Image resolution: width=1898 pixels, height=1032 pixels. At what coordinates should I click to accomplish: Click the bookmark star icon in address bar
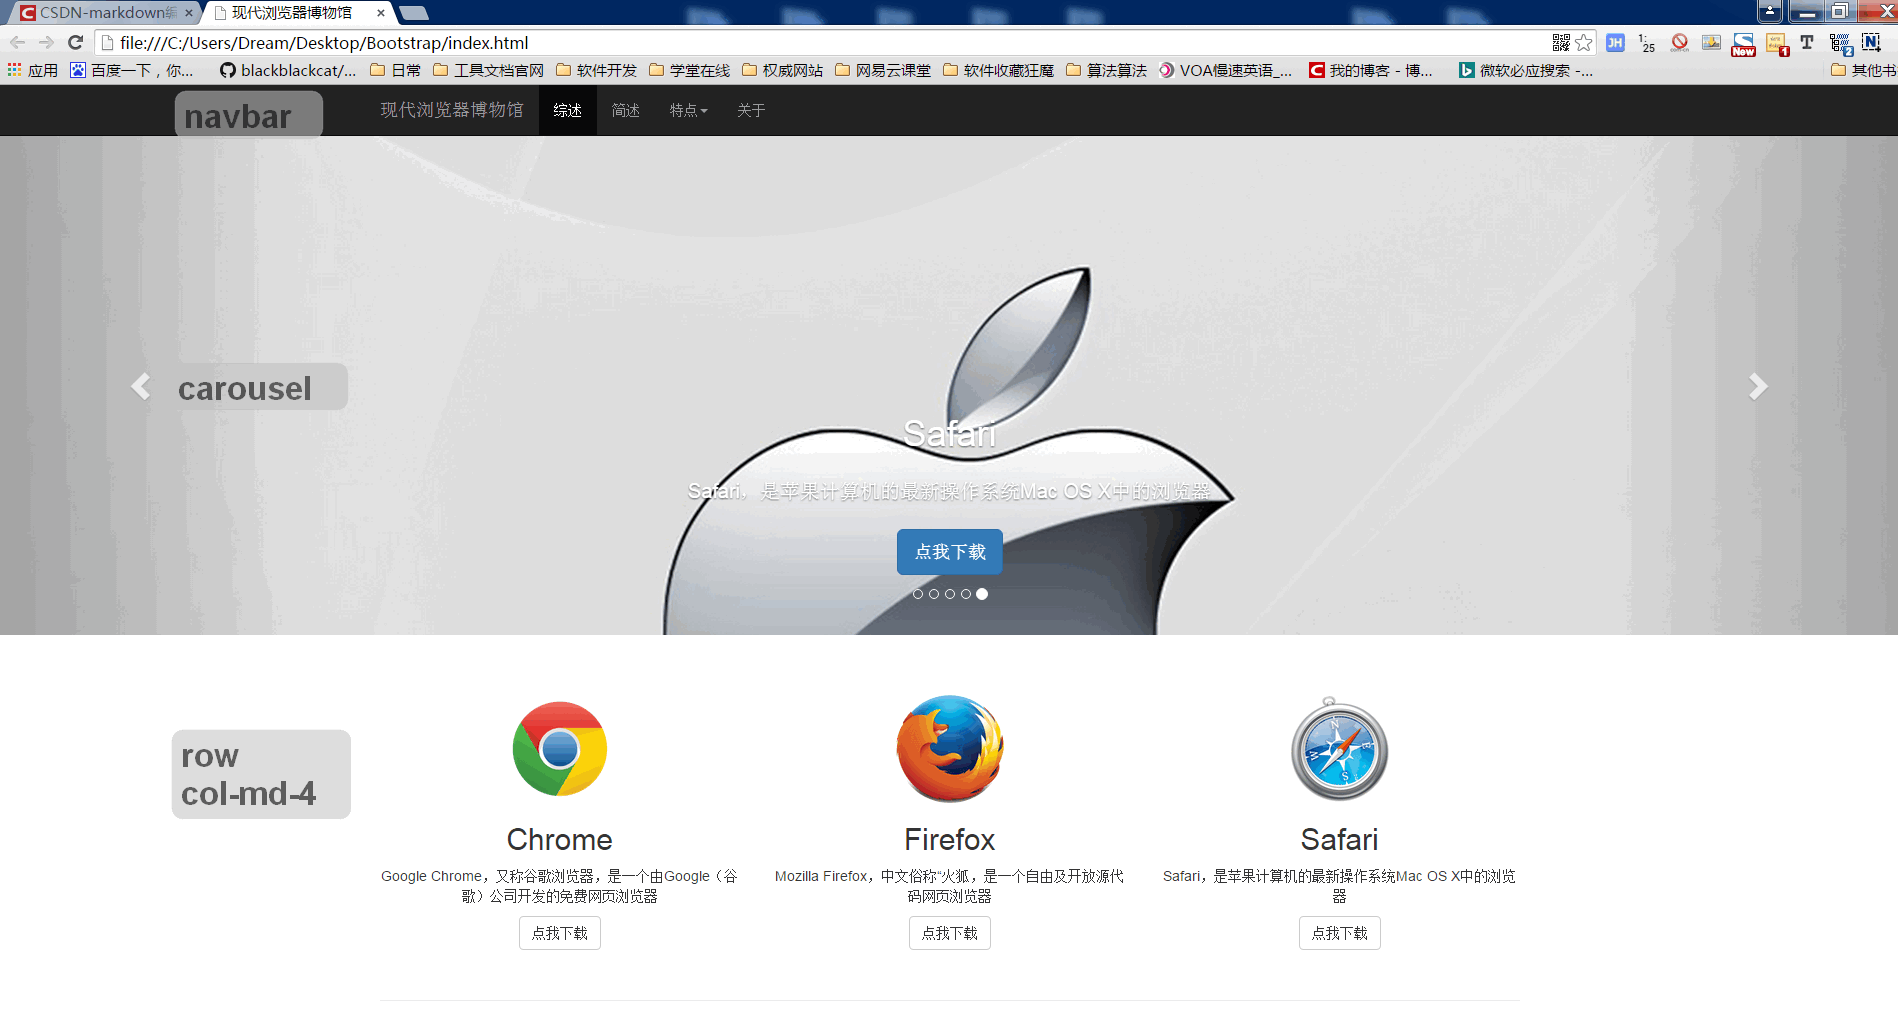click(x=1584, y=43)
